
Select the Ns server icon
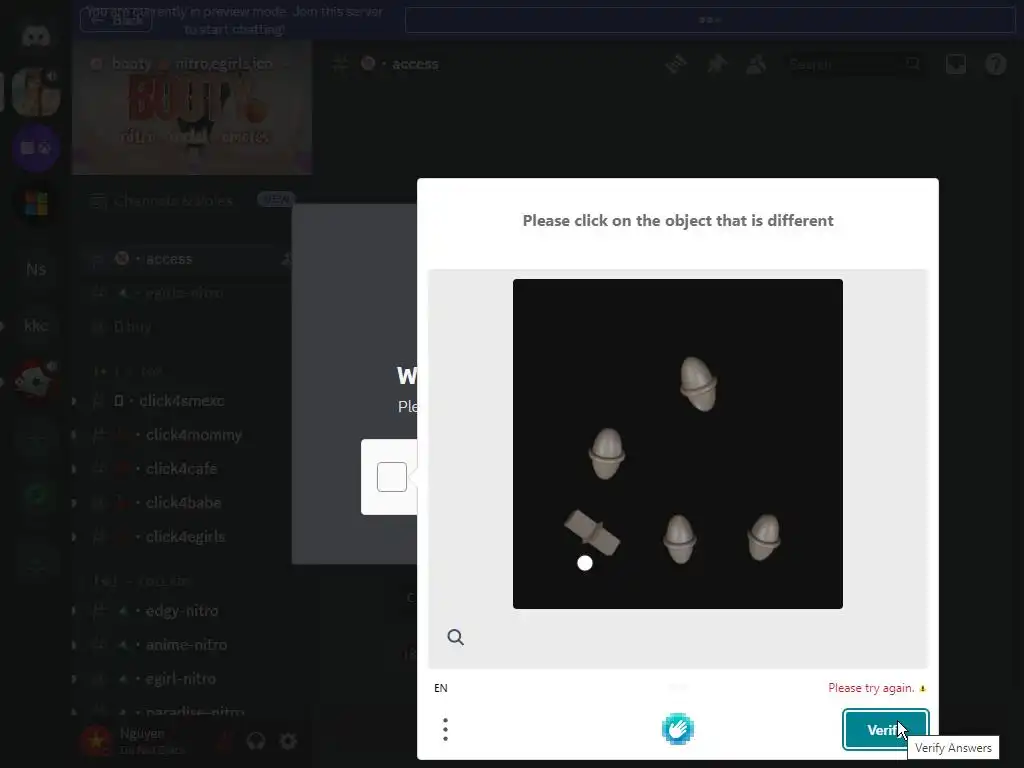(x=36, y=269)
